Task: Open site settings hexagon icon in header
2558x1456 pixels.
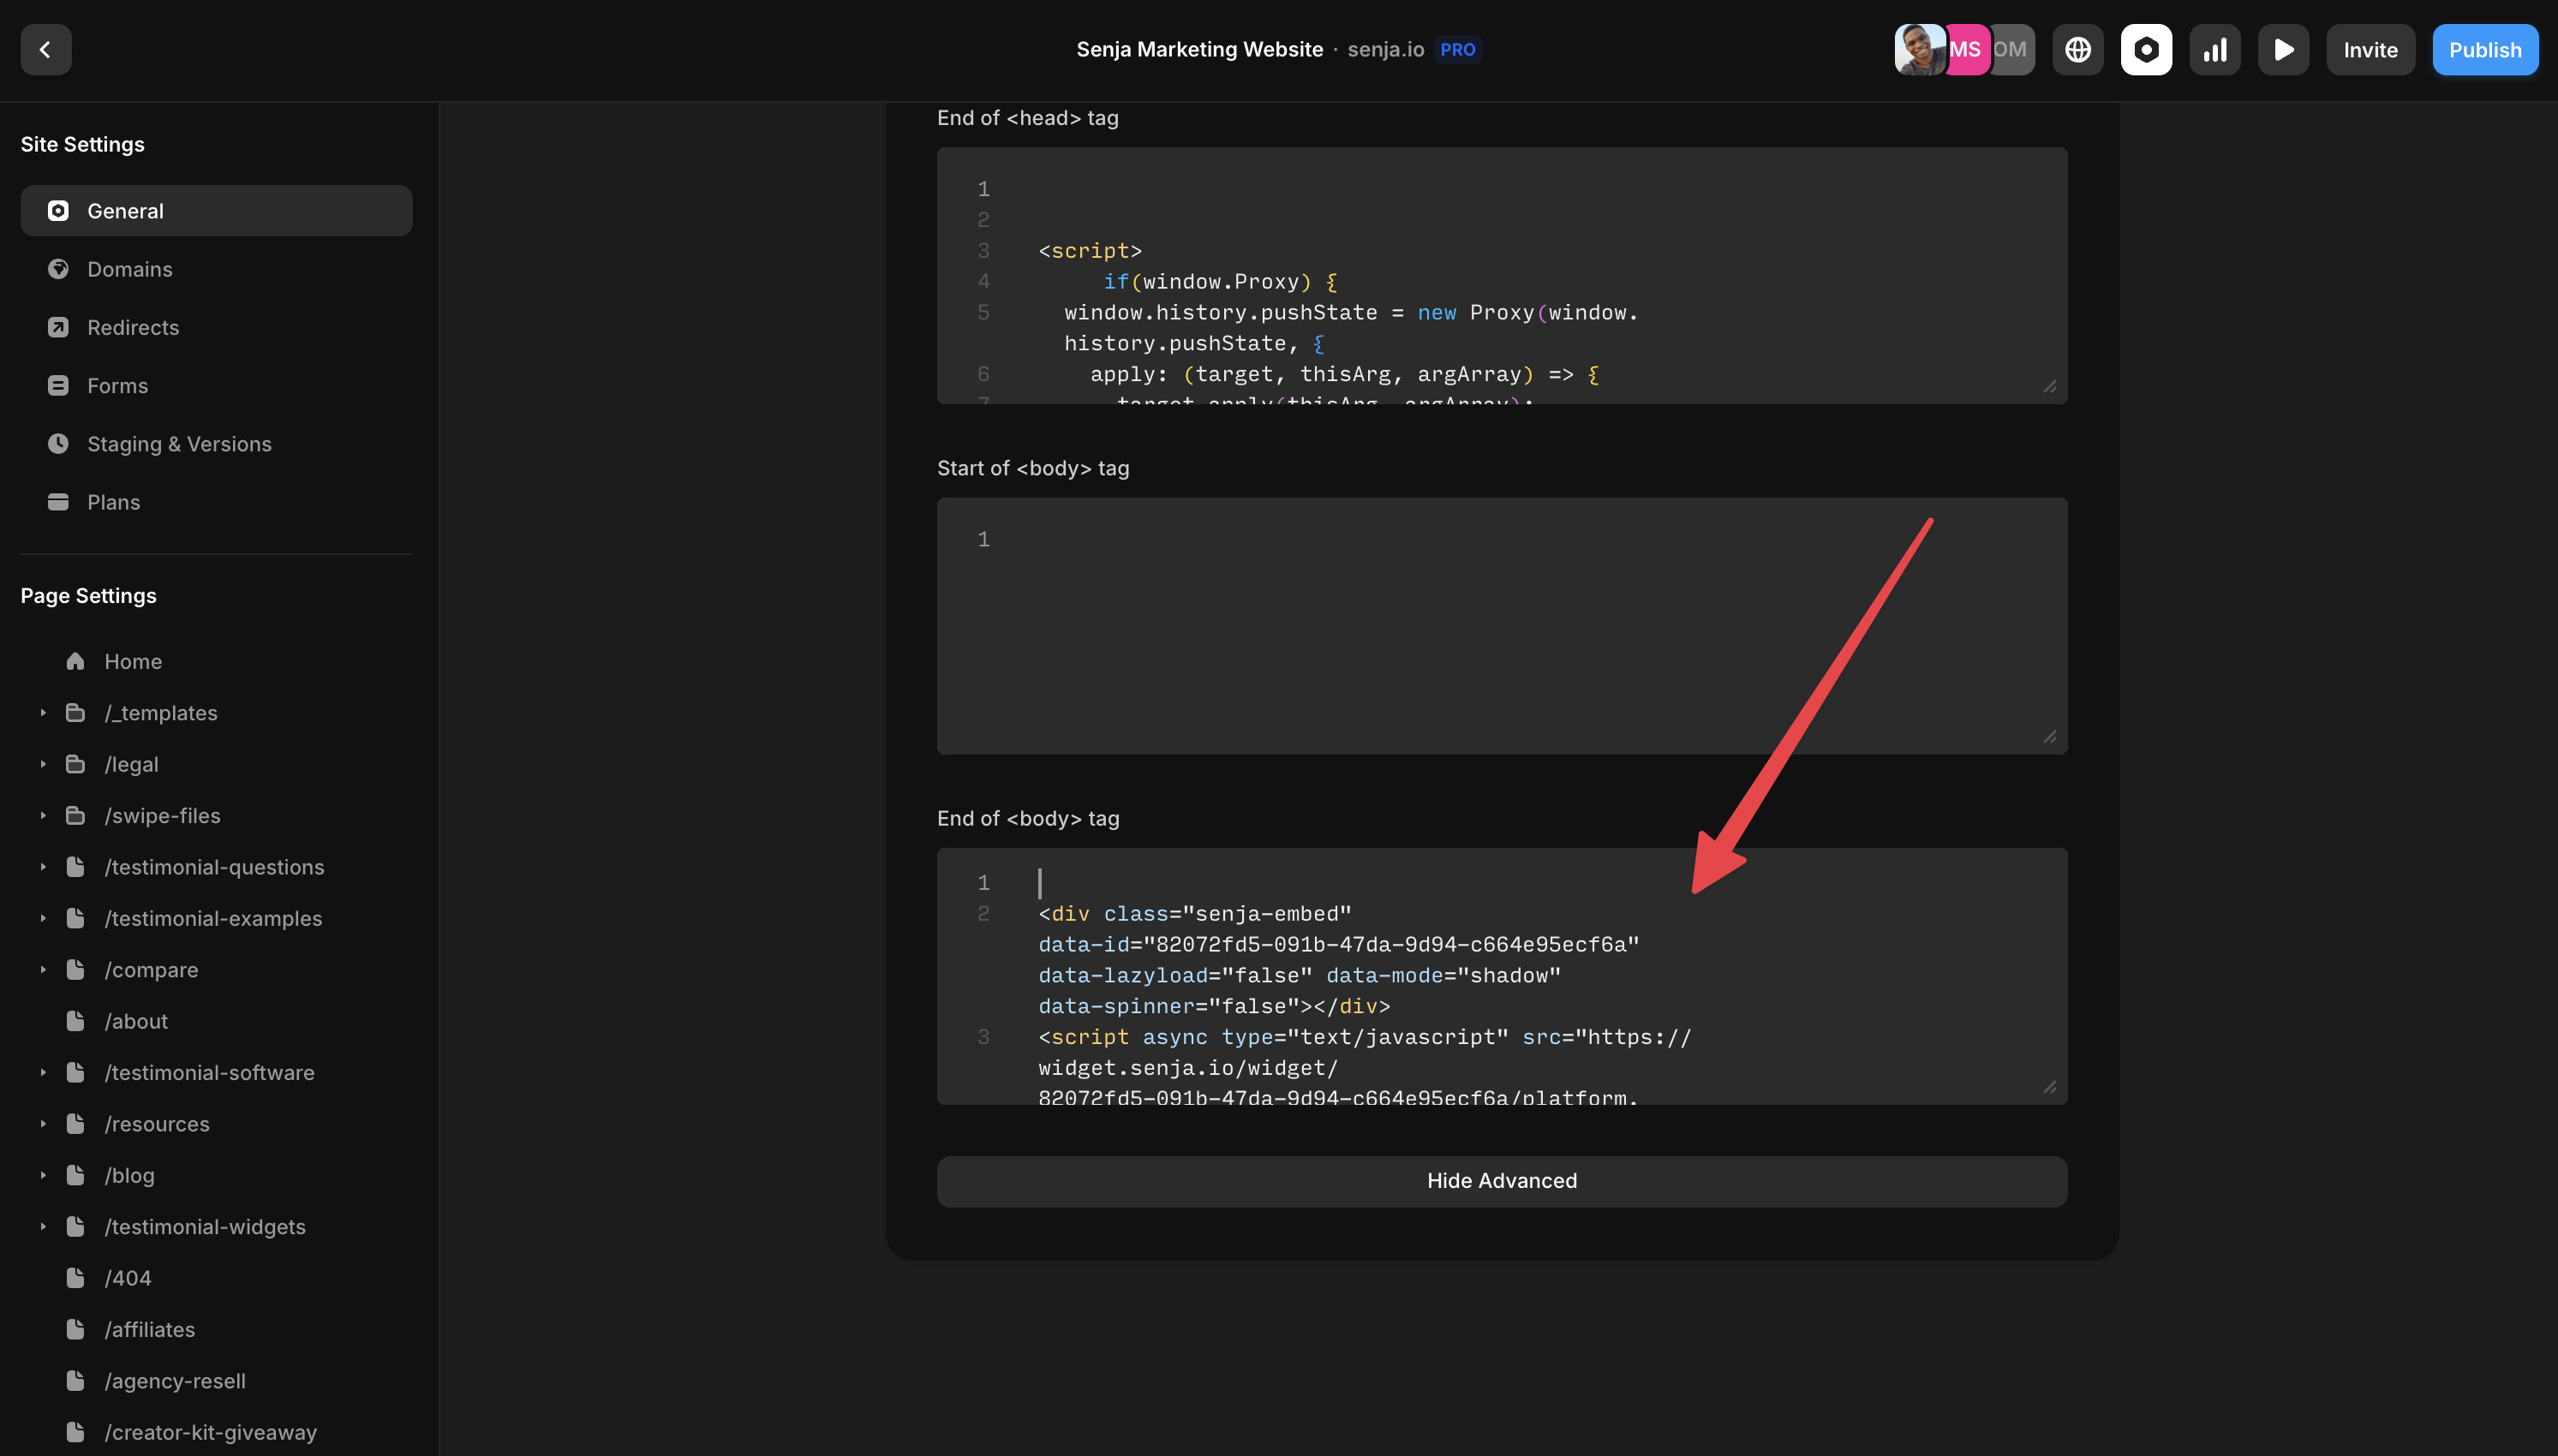Action: [x=2146, y=50]
